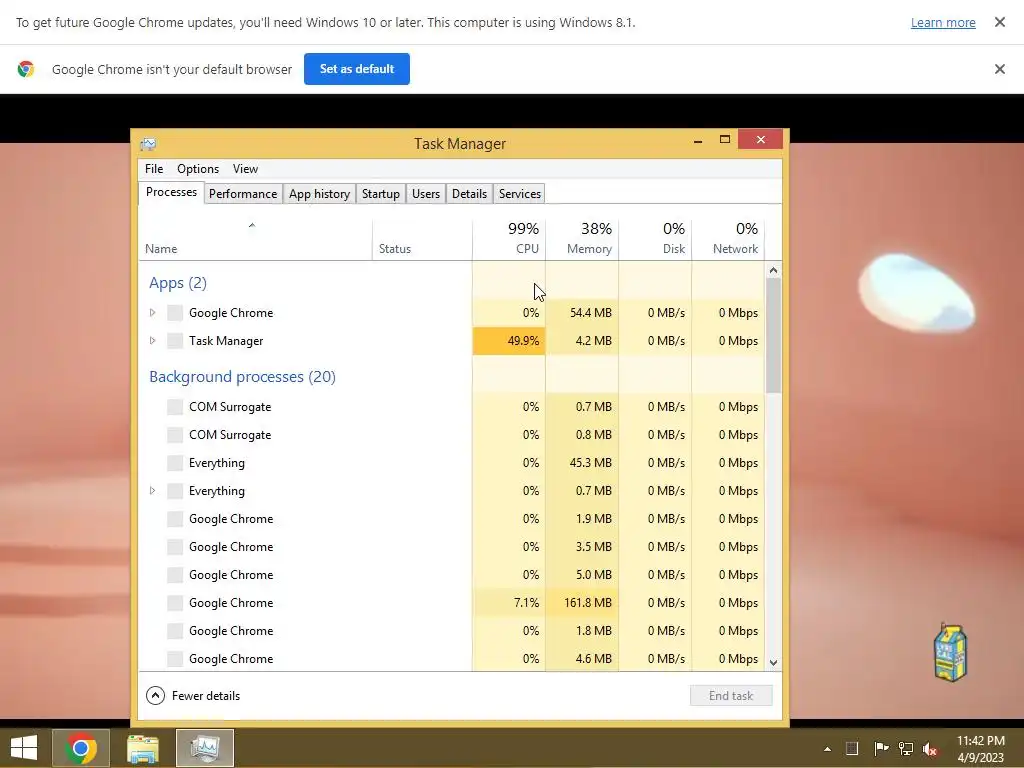Switch to the Startup tab
This screenshot has height=768, width=1024.
381,194
